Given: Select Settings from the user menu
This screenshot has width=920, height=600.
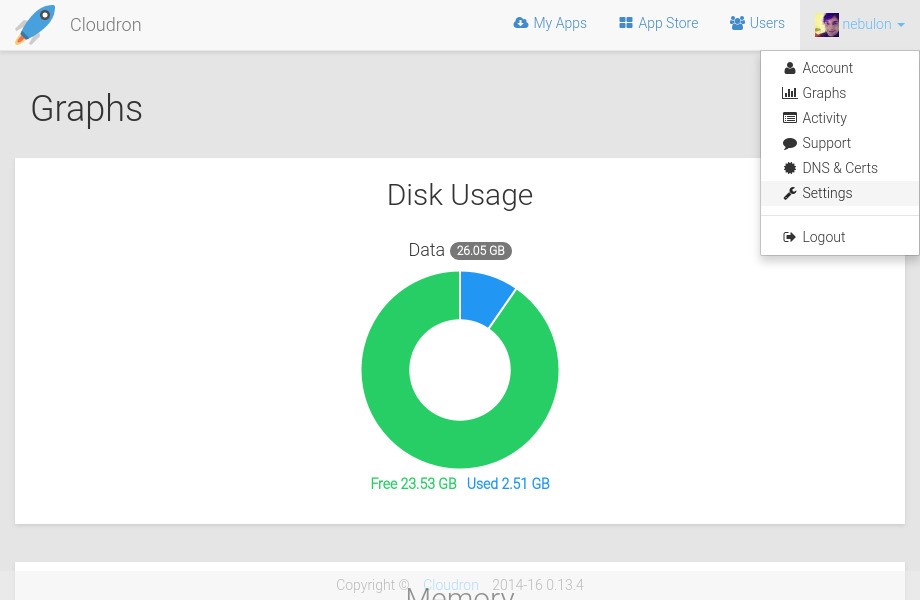Looking at the screenshot, I should tap(827, 193).
